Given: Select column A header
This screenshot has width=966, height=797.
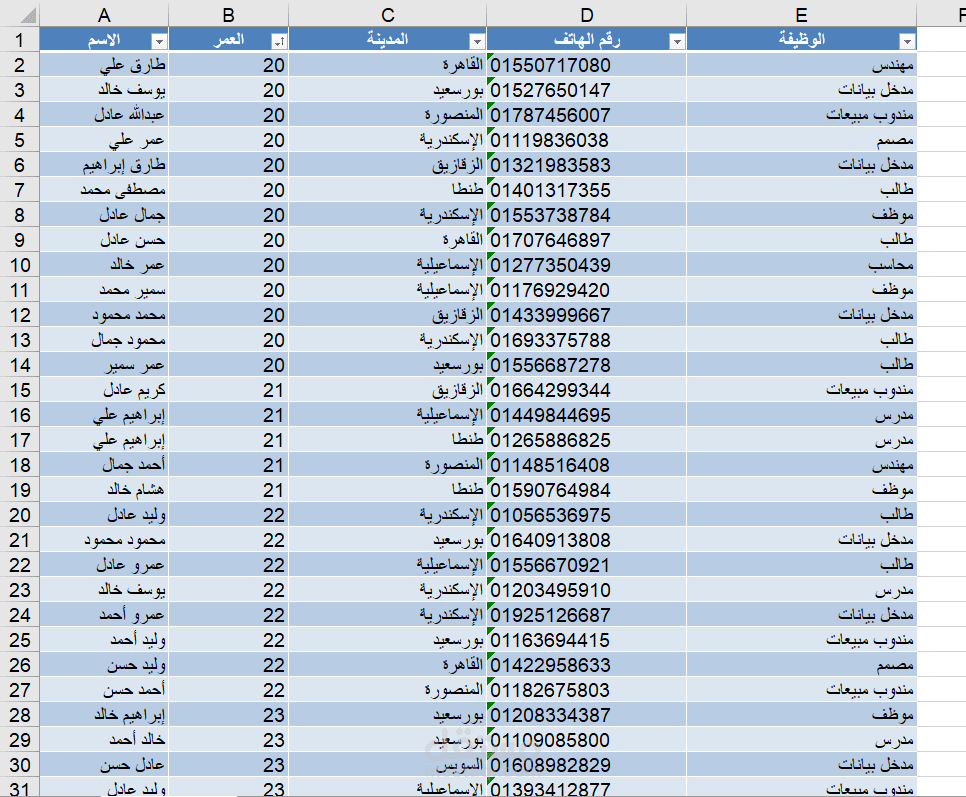Looking at the screenshot, I should point(104,15).
